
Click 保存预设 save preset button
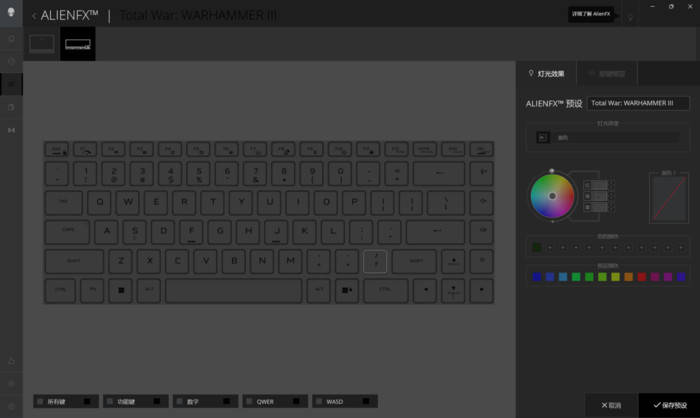[669, 405]
